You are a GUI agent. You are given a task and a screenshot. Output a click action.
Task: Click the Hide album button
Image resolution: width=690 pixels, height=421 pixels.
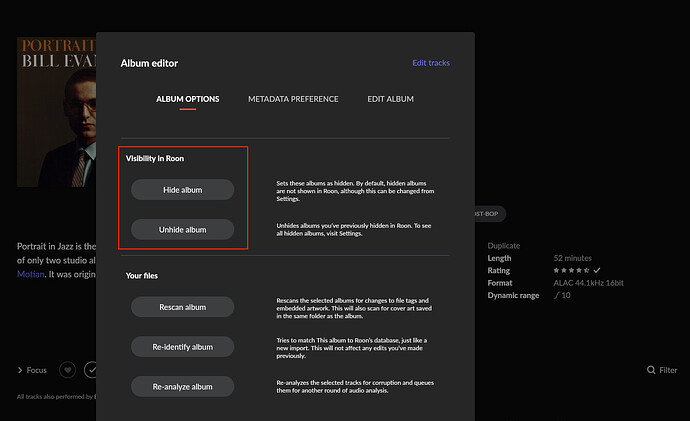click(183, 190)
